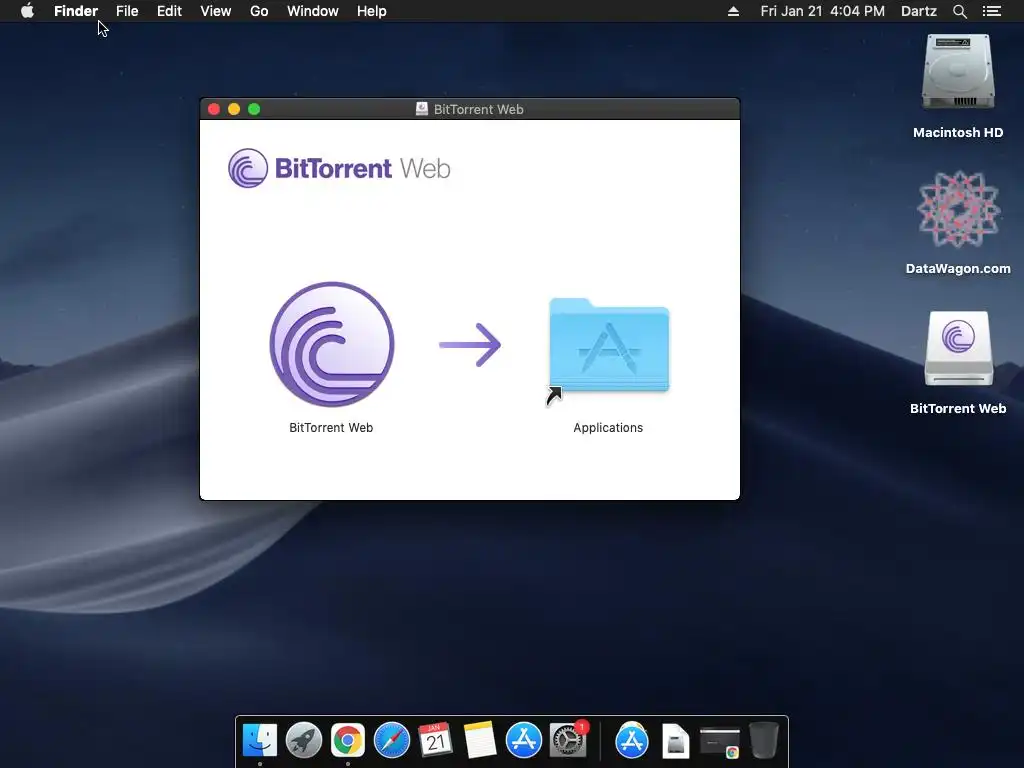This screenshot has height=768, width=1024.
Task: Open System Preferences with badge in Dock
Action: tap(568, 740)
